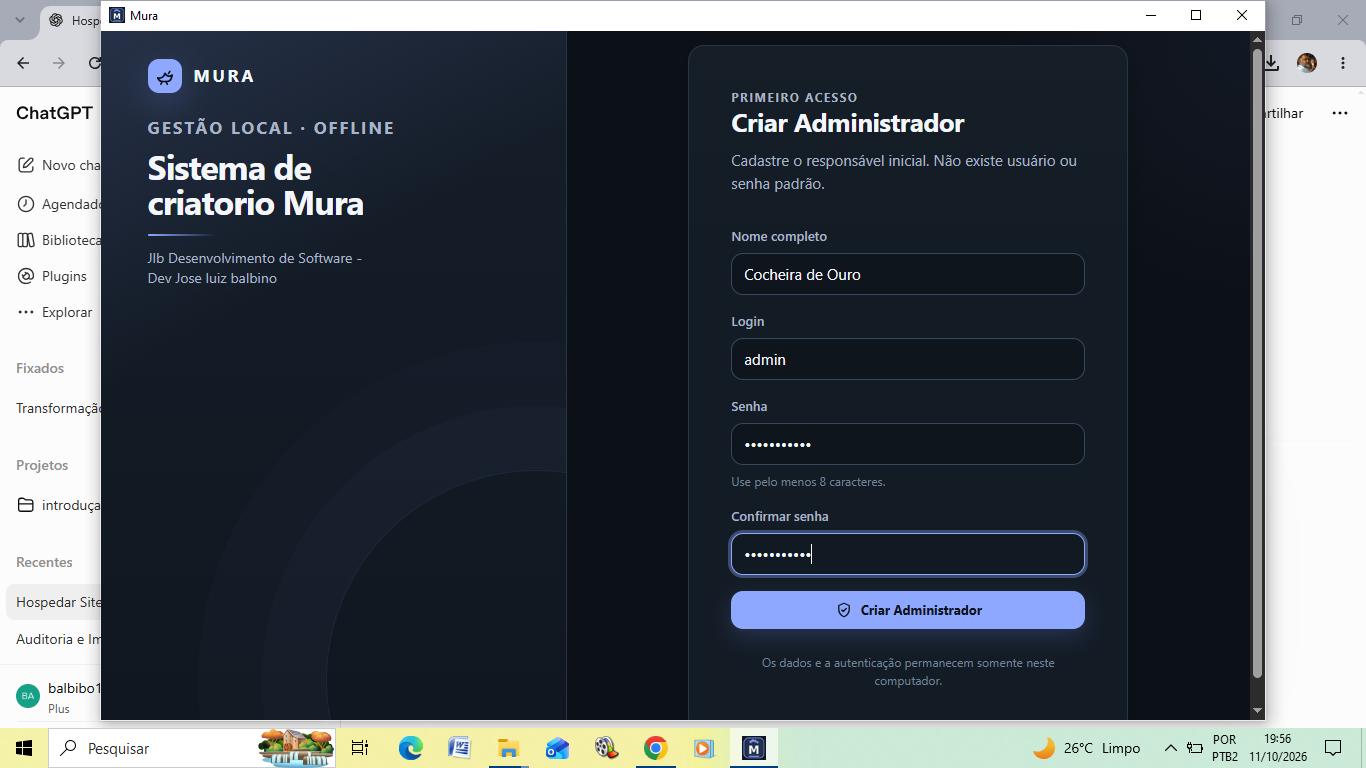This screenshot has height=768, width=1366.
Task: Open Outlook from the taskbar
Action: [x=557, y=748]
